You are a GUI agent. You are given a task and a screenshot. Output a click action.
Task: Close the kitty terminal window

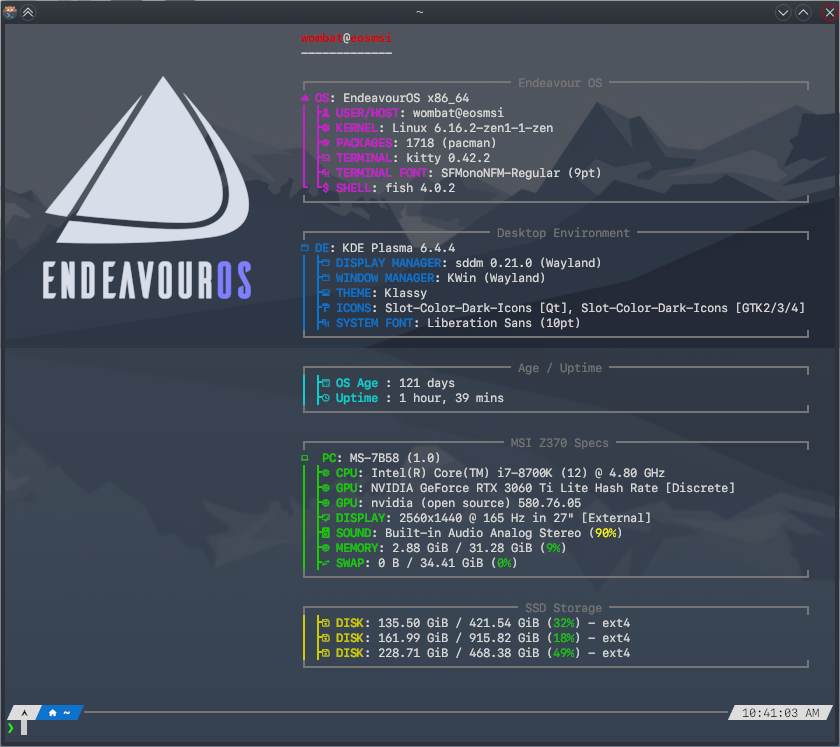pyautogui.click(x=829, y=12)
